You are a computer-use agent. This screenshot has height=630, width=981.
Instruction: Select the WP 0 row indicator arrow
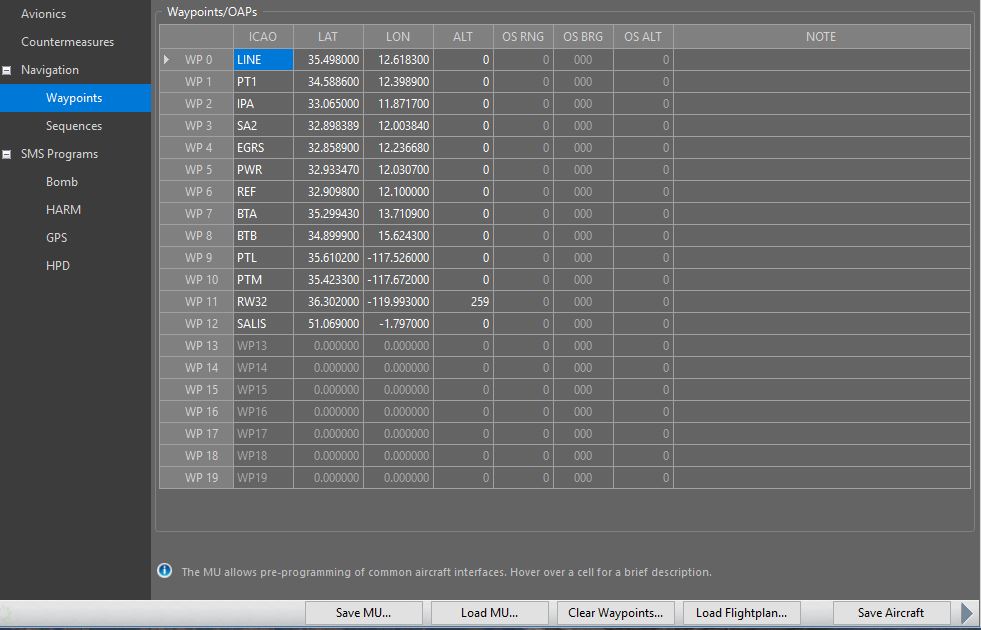tap(166, 60)
